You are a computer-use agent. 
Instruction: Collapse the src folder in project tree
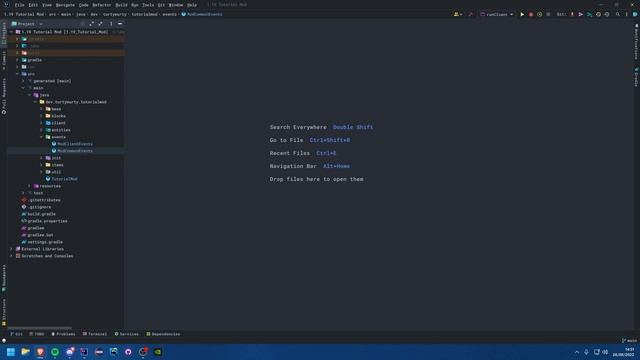pos(17,74)
